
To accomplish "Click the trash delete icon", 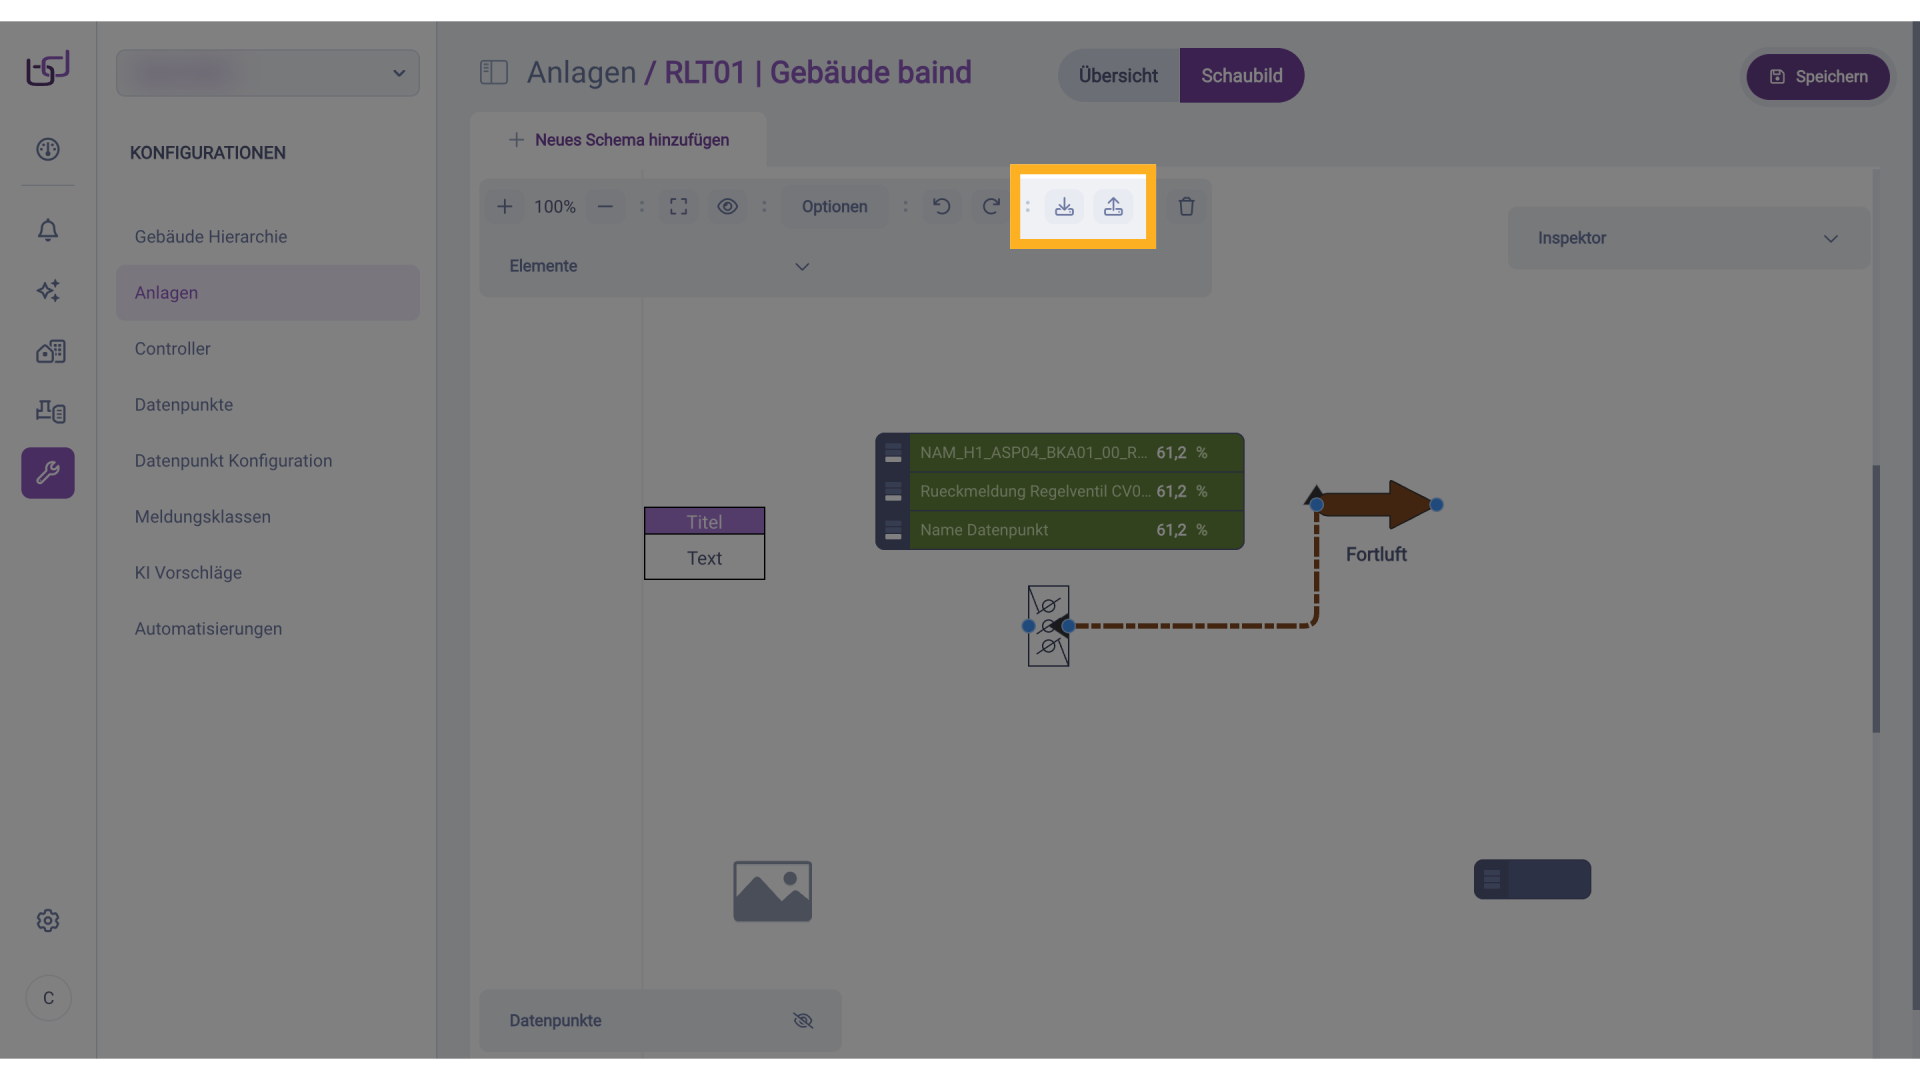I will click(1186, 207).
